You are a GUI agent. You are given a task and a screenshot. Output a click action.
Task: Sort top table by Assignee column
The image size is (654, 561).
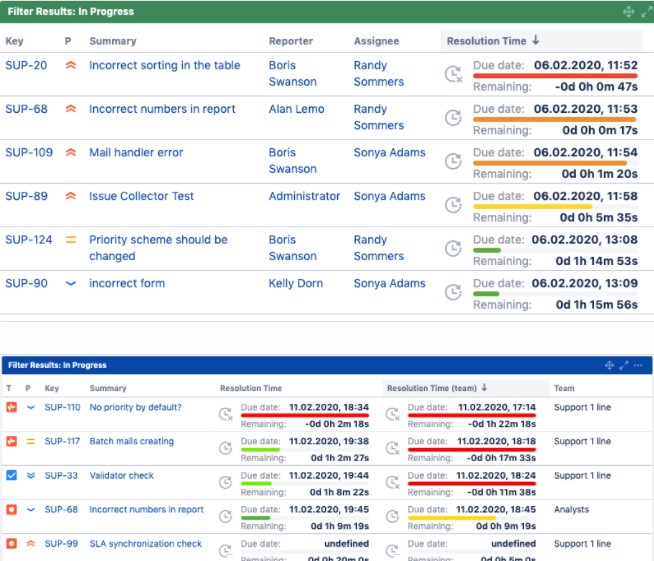(x=377, y=41)
